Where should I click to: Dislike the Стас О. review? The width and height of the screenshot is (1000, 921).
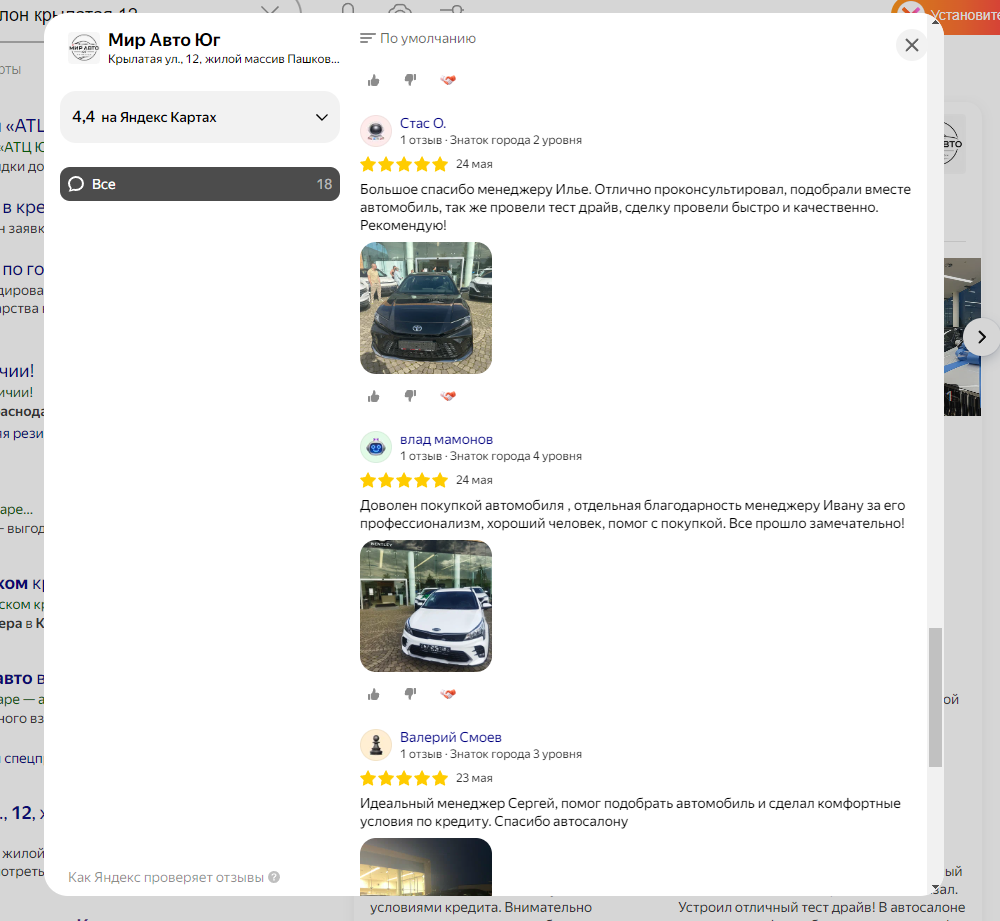(410, 396)
